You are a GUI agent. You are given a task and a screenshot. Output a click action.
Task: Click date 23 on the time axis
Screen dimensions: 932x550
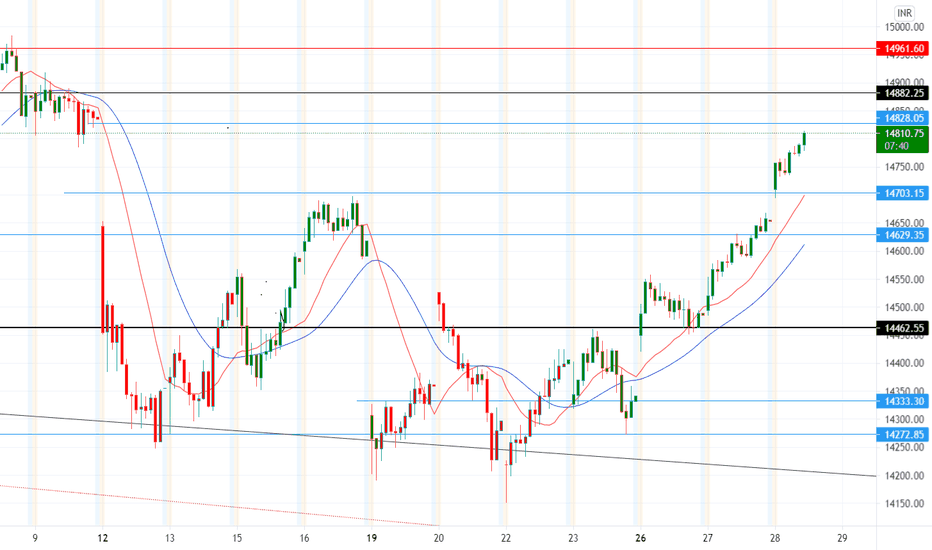(573, 538)
